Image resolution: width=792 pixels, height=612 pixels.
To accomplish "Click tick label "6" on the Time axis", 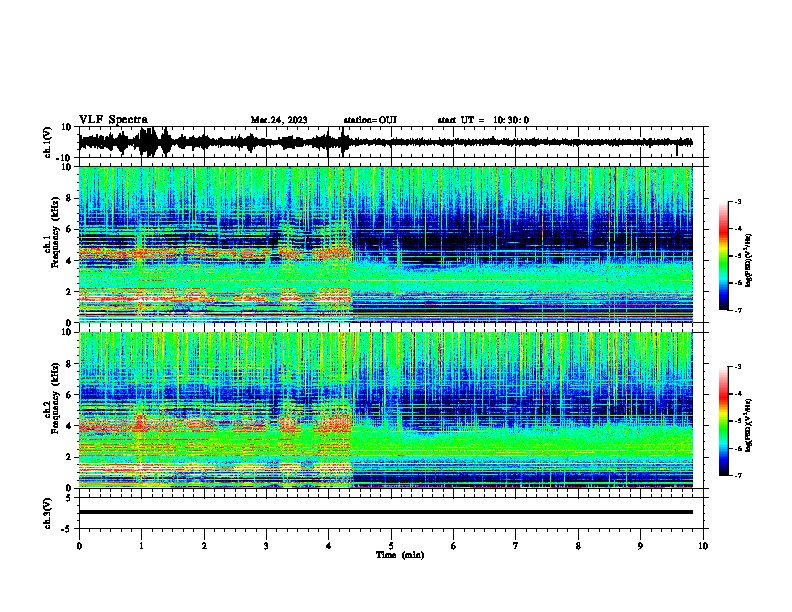I will pyautogui.click(x=454, y=546).
